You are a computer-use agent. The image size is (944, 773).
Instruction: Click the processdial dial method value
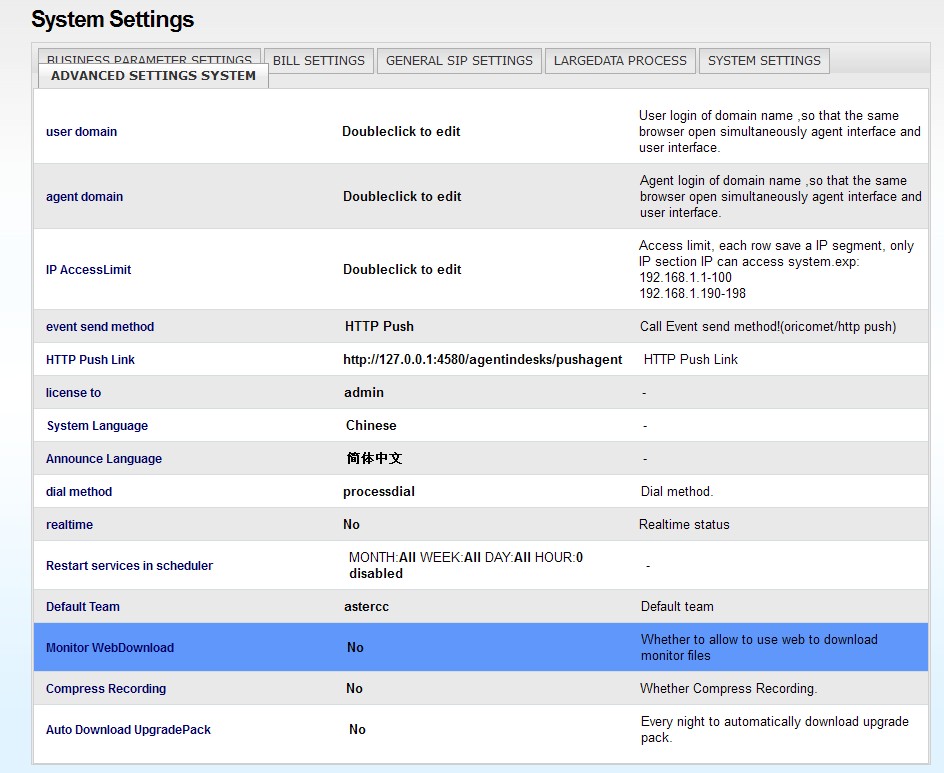[x=379, y=492]
